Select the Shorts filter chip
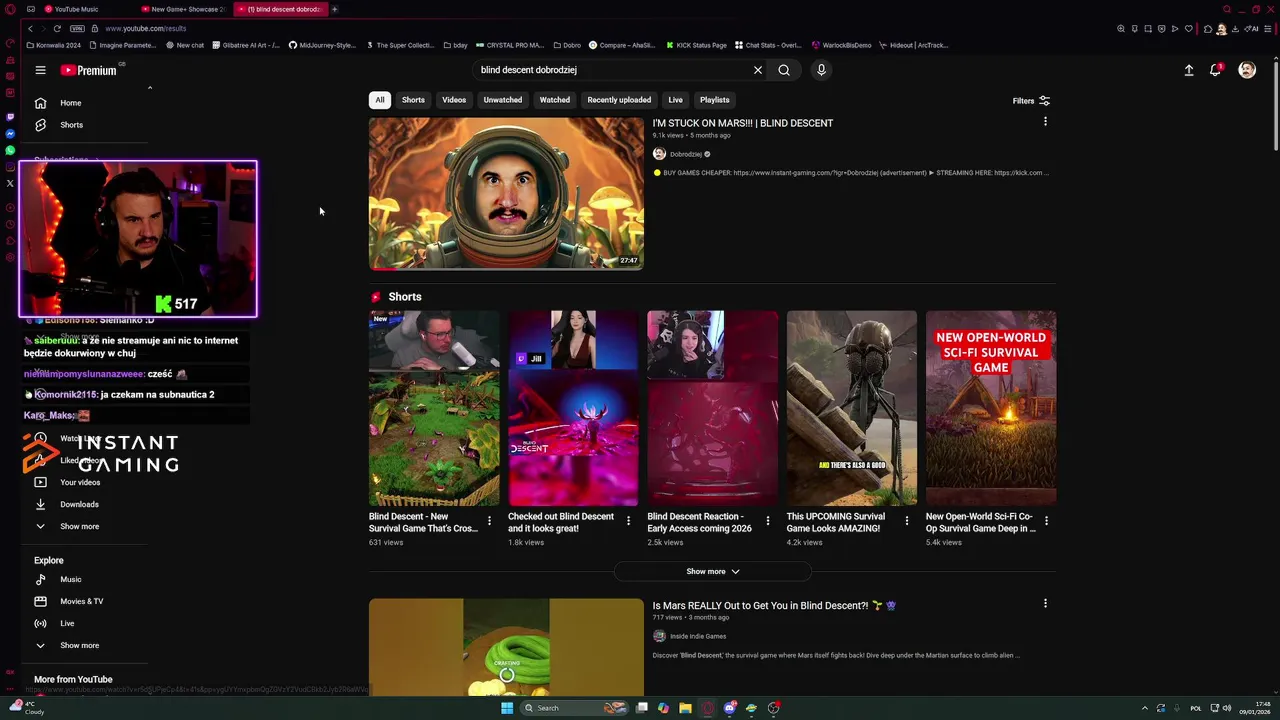The width and height of the screenshot is (1280, 720). (413, 100)
